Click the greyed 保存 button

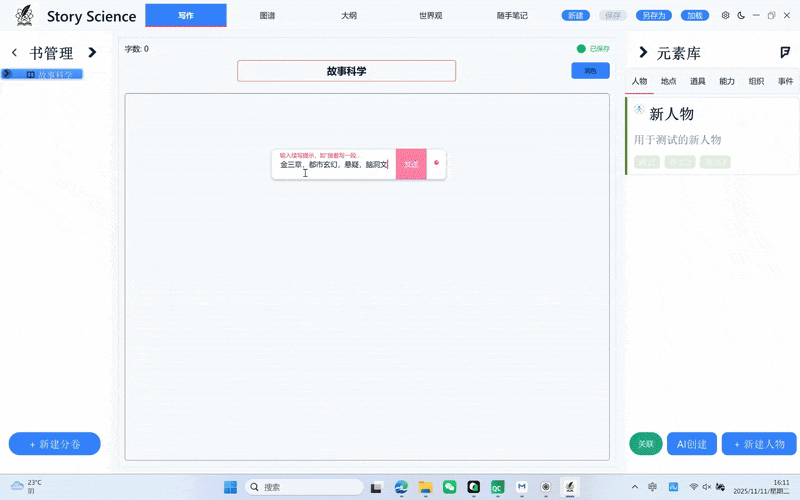click(x=613, y=15)
